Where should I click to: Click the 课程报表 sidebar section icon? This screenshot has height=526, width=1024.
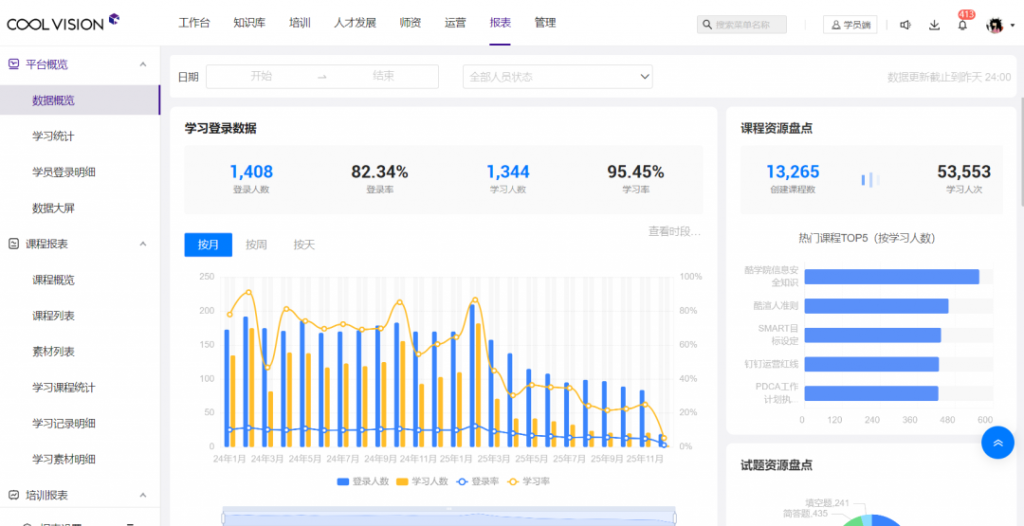point(14,243)
